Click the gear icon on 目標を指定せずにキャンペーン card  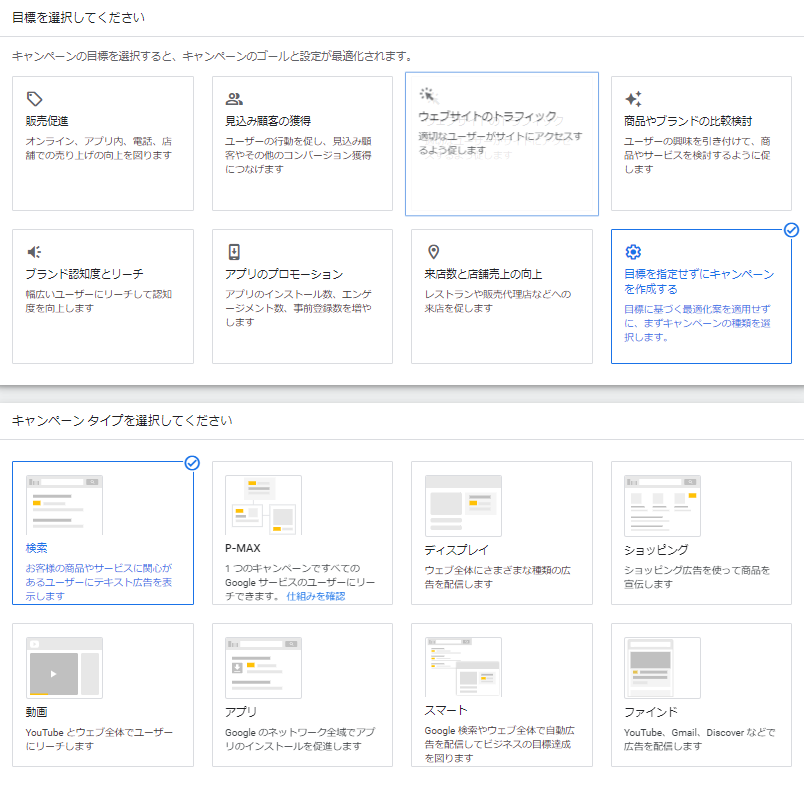[x=632, y=252]
